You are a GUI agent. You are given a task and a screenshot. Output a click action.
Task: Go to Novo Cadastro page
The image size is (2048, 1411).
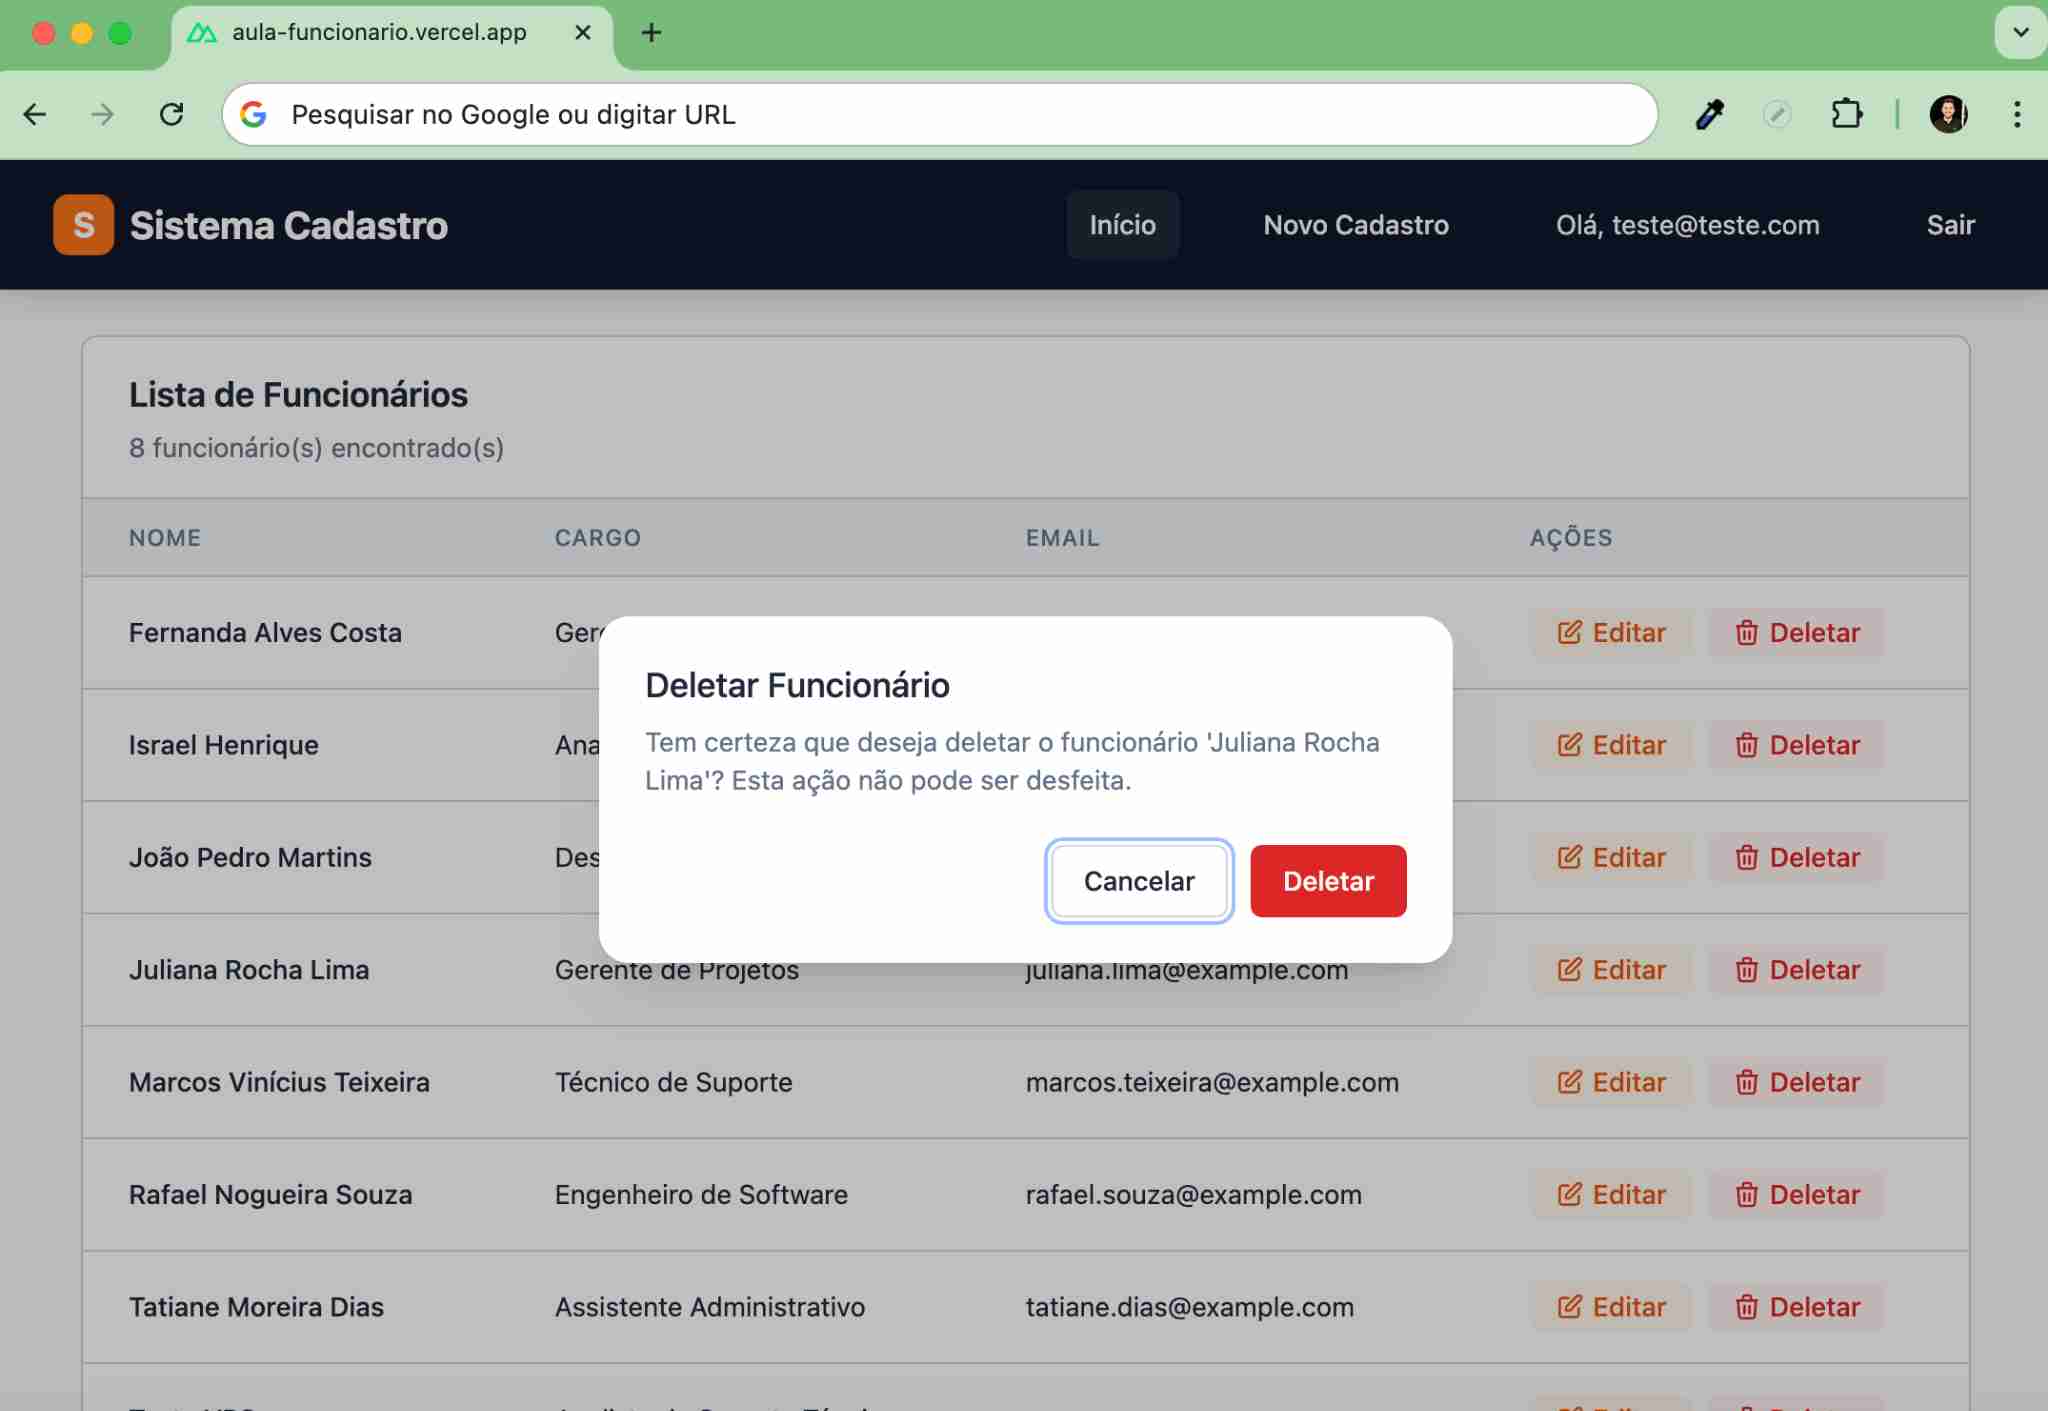[x=1355, y=225]
